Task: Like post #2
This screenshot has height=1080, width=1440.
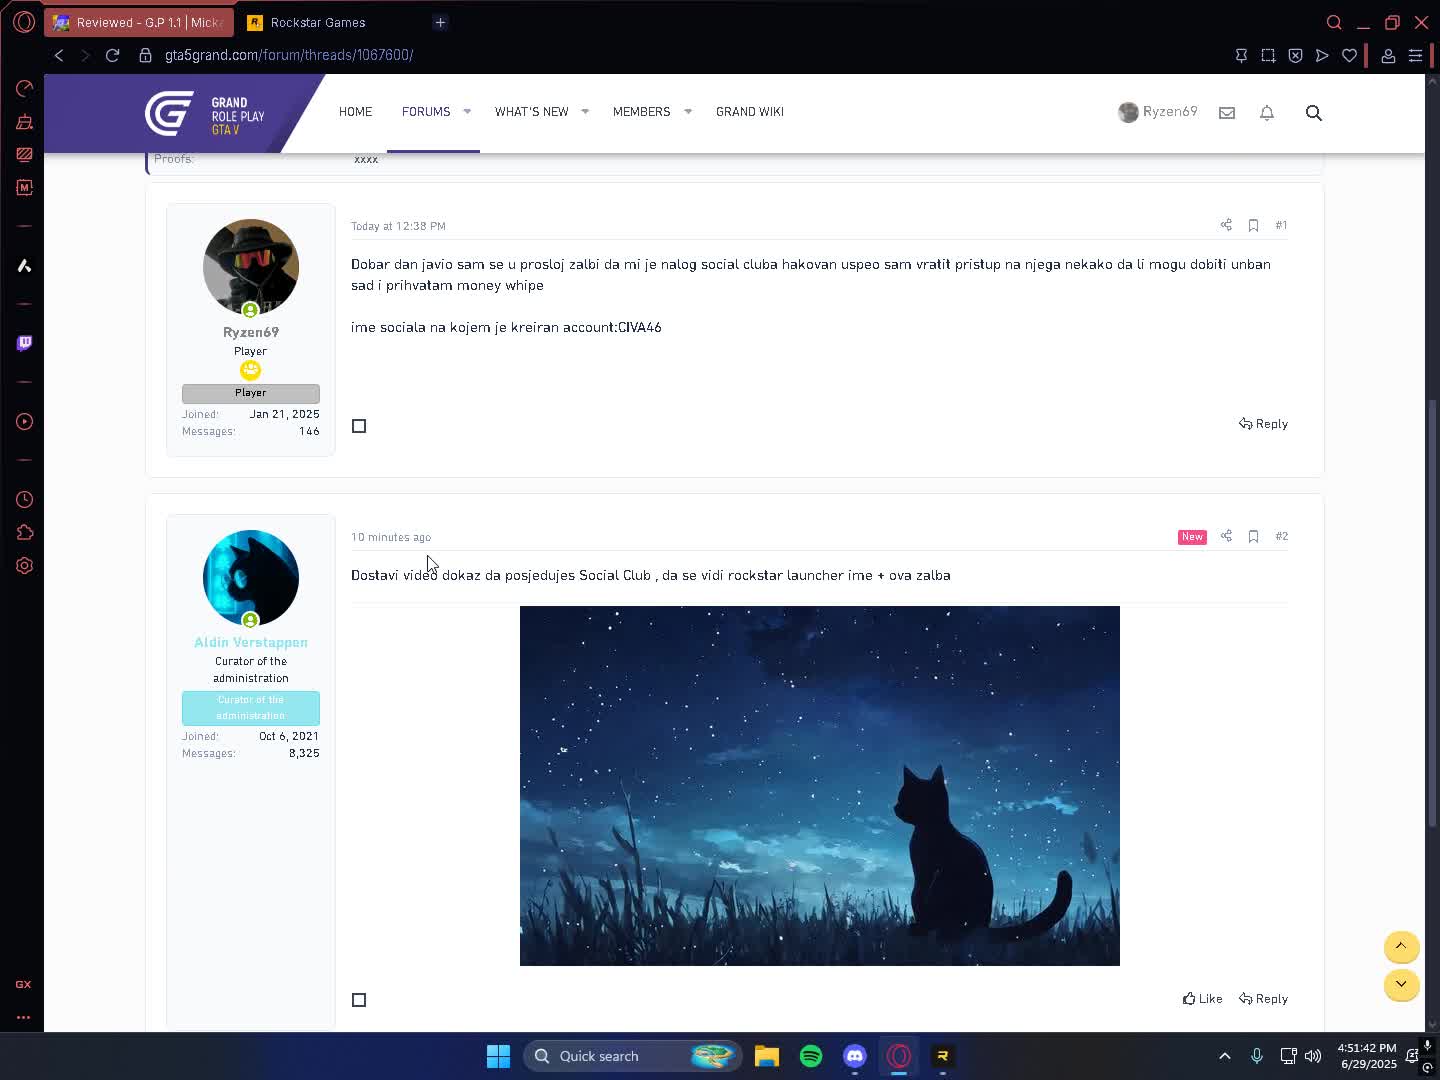Action: click(x=1201, y=998)
